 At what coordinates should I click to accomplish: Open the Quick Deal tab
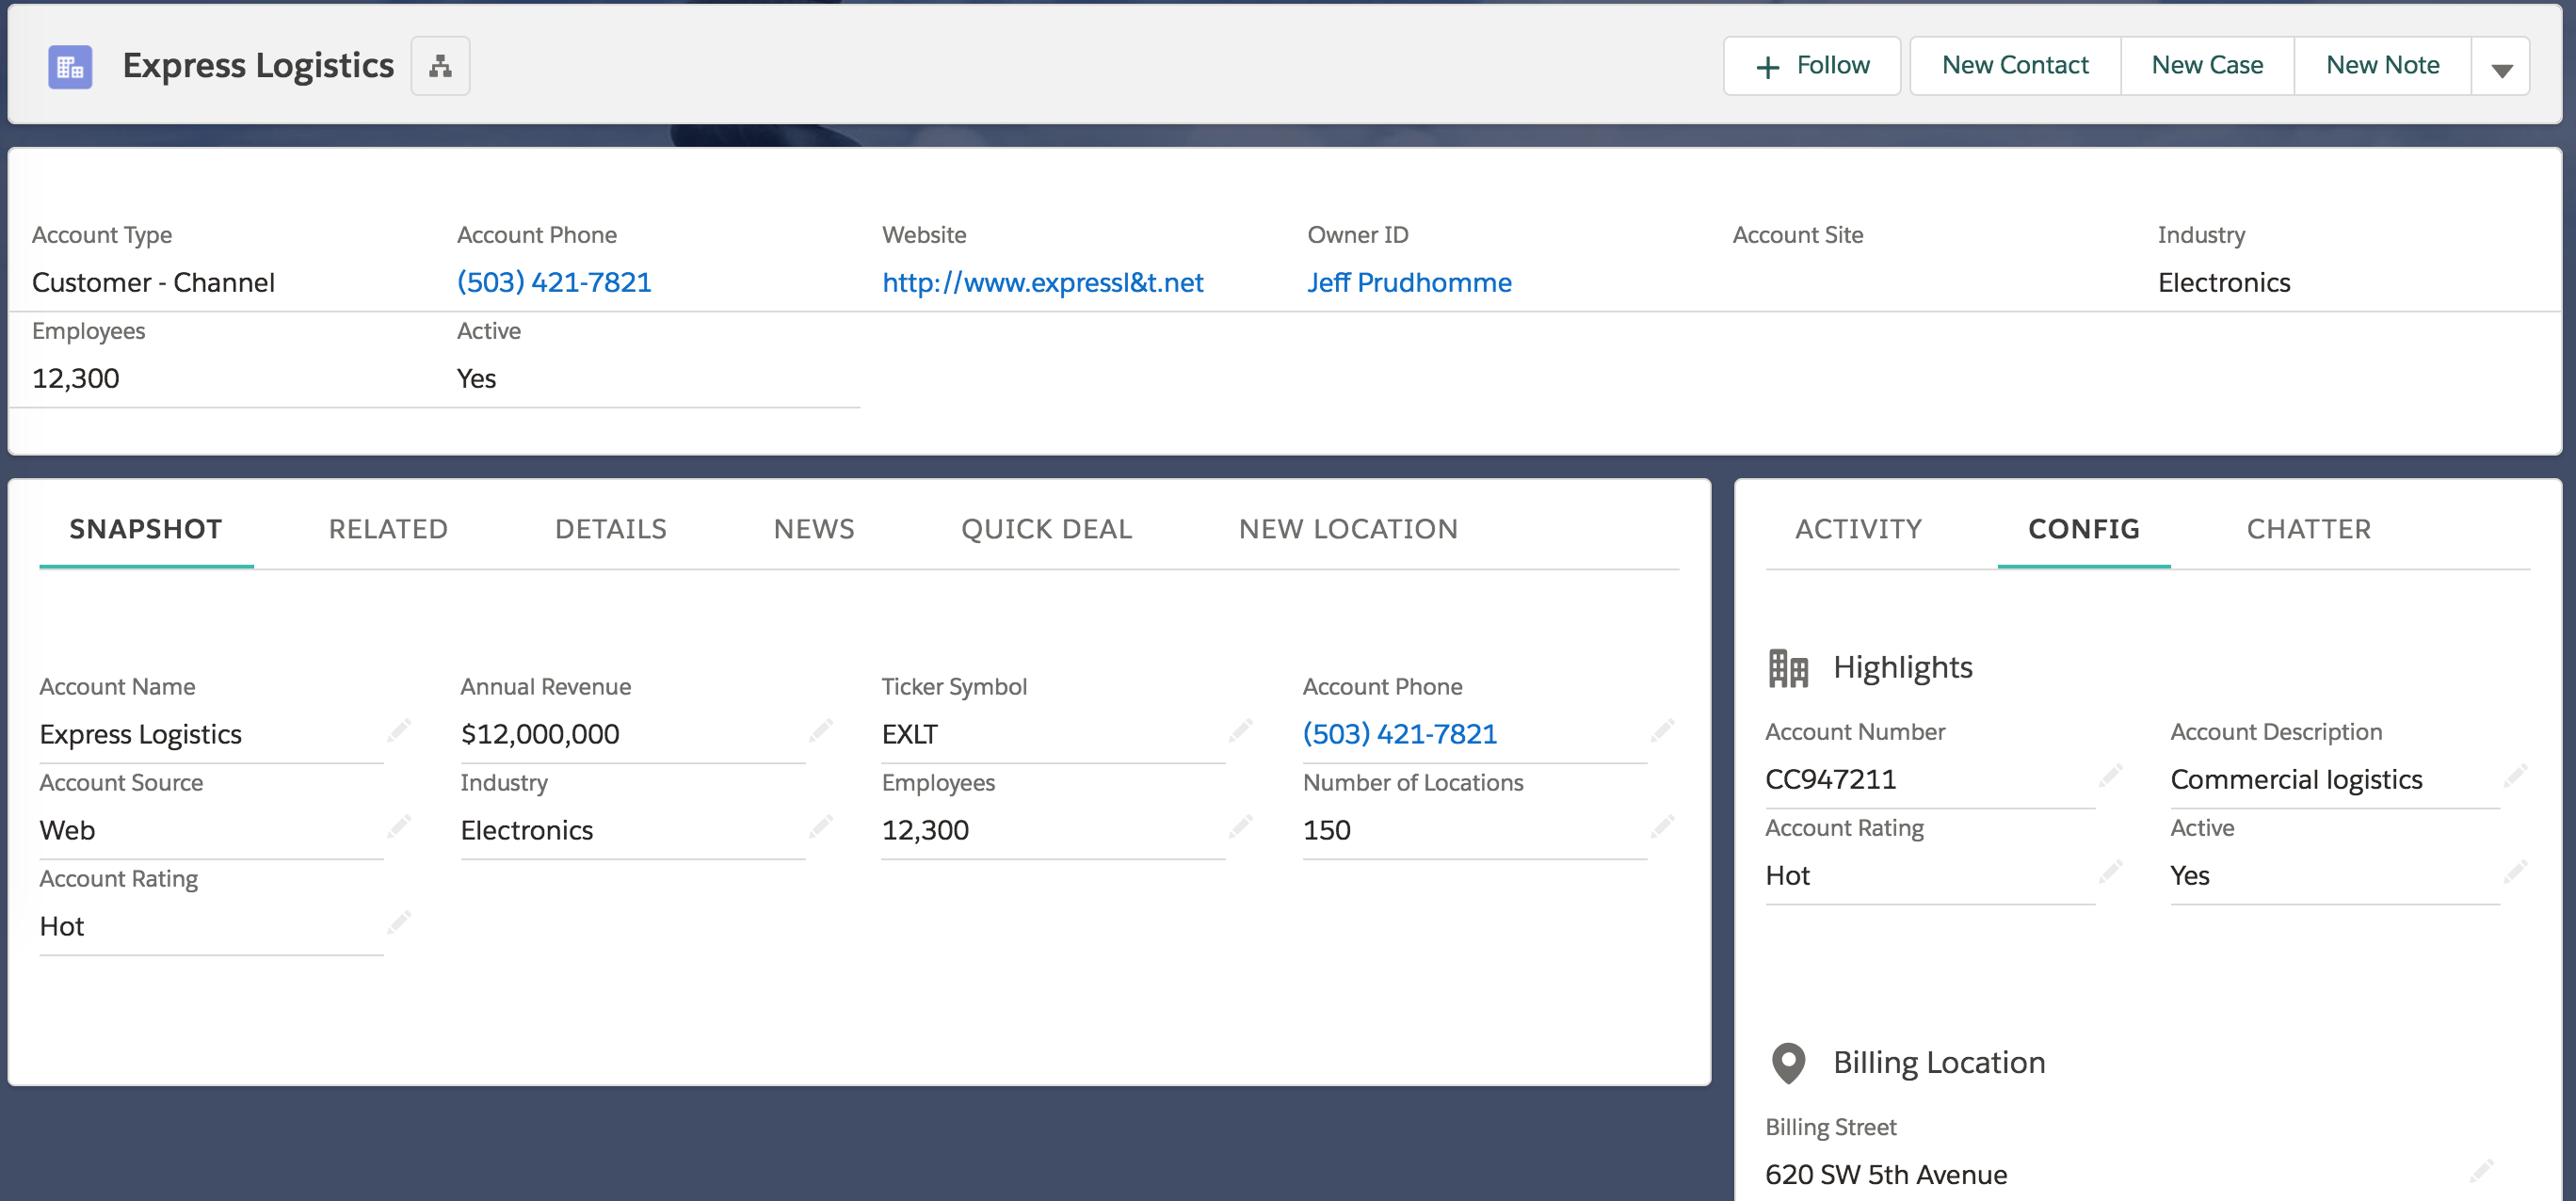click(x=1046, y=529)
